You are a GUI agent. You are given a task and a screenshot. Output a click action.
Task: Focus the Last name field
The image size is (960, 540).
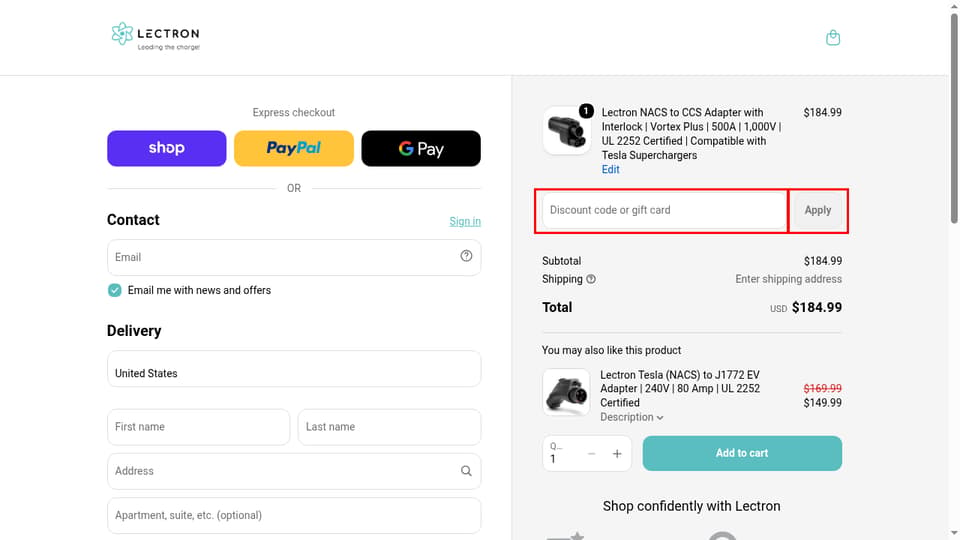click(389, 427)
